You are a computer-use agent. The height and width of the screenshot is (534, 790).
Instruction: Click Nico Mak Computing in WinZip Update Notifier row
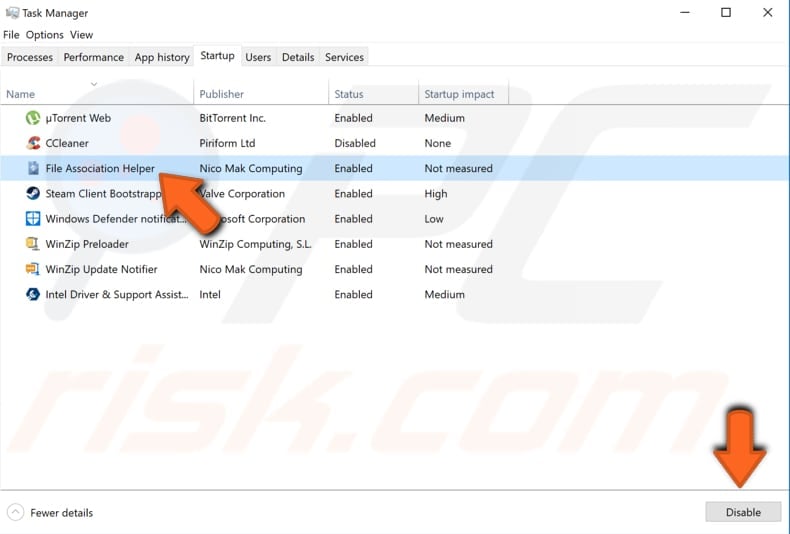click(251, 269)
